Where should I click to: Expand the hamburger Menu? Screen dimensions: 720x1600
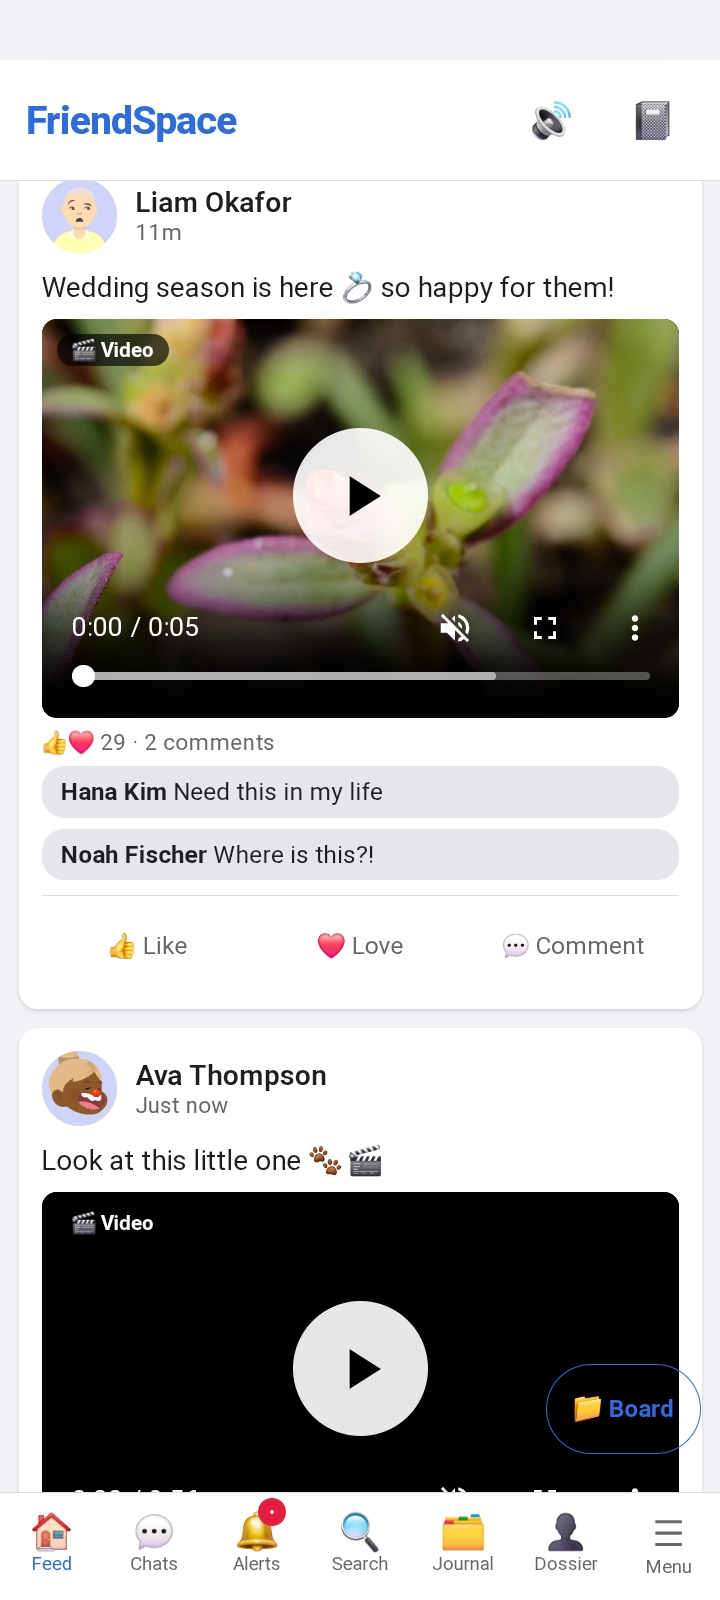[x=669, y=1546]
